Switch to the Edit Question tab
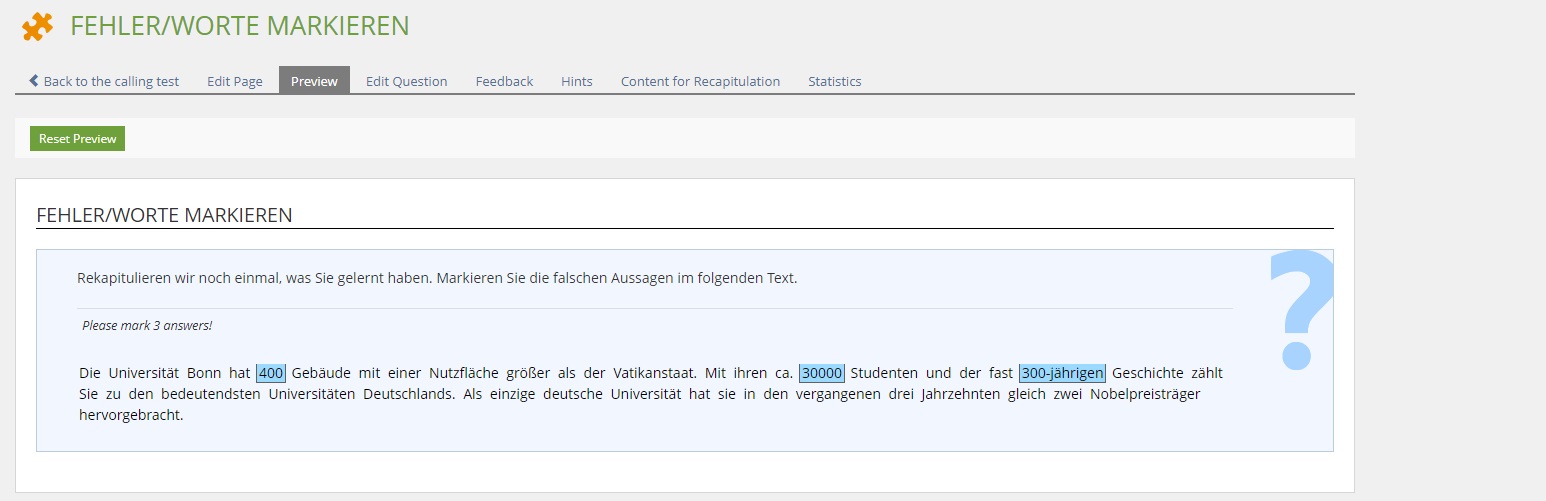Screen dimensions: 1546x501 pos(406,81)
